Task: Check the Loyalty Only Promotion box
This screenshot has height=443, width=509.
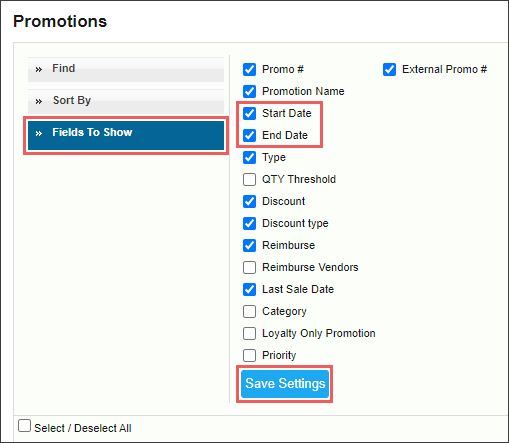Action: [249, 334]
